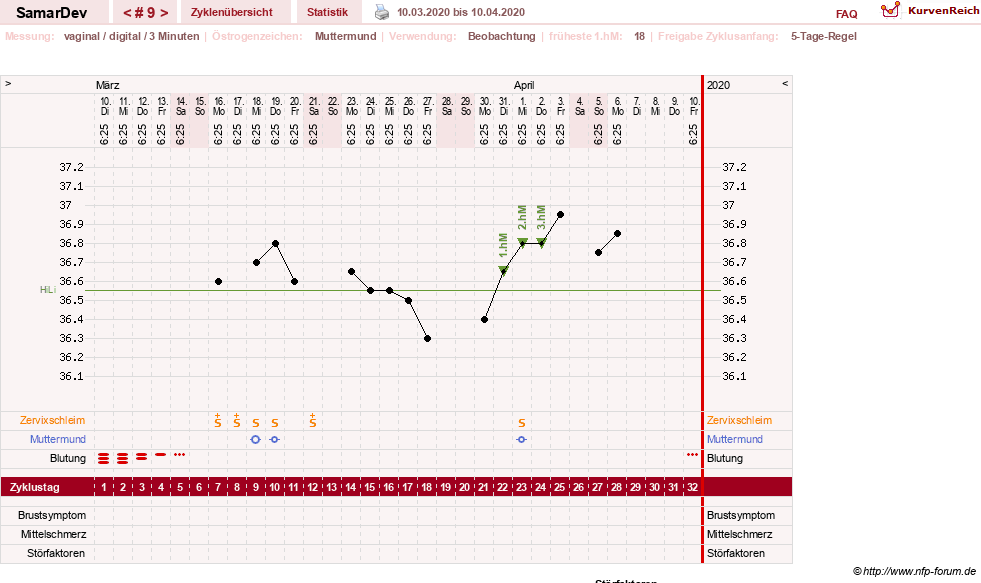
Task: Go to next cycle with '>' after #9
Action: (164, 13)
